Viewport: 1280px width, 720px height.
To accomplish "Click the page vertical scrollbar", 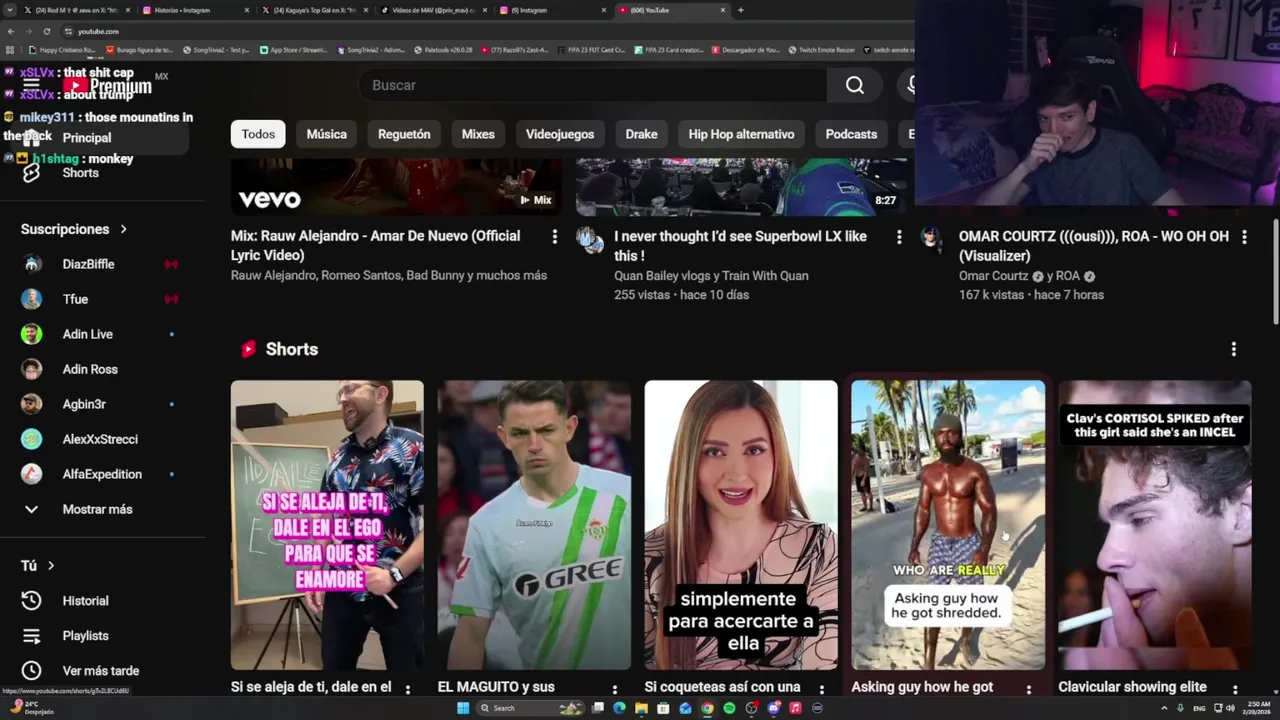I will point(1274,270).
